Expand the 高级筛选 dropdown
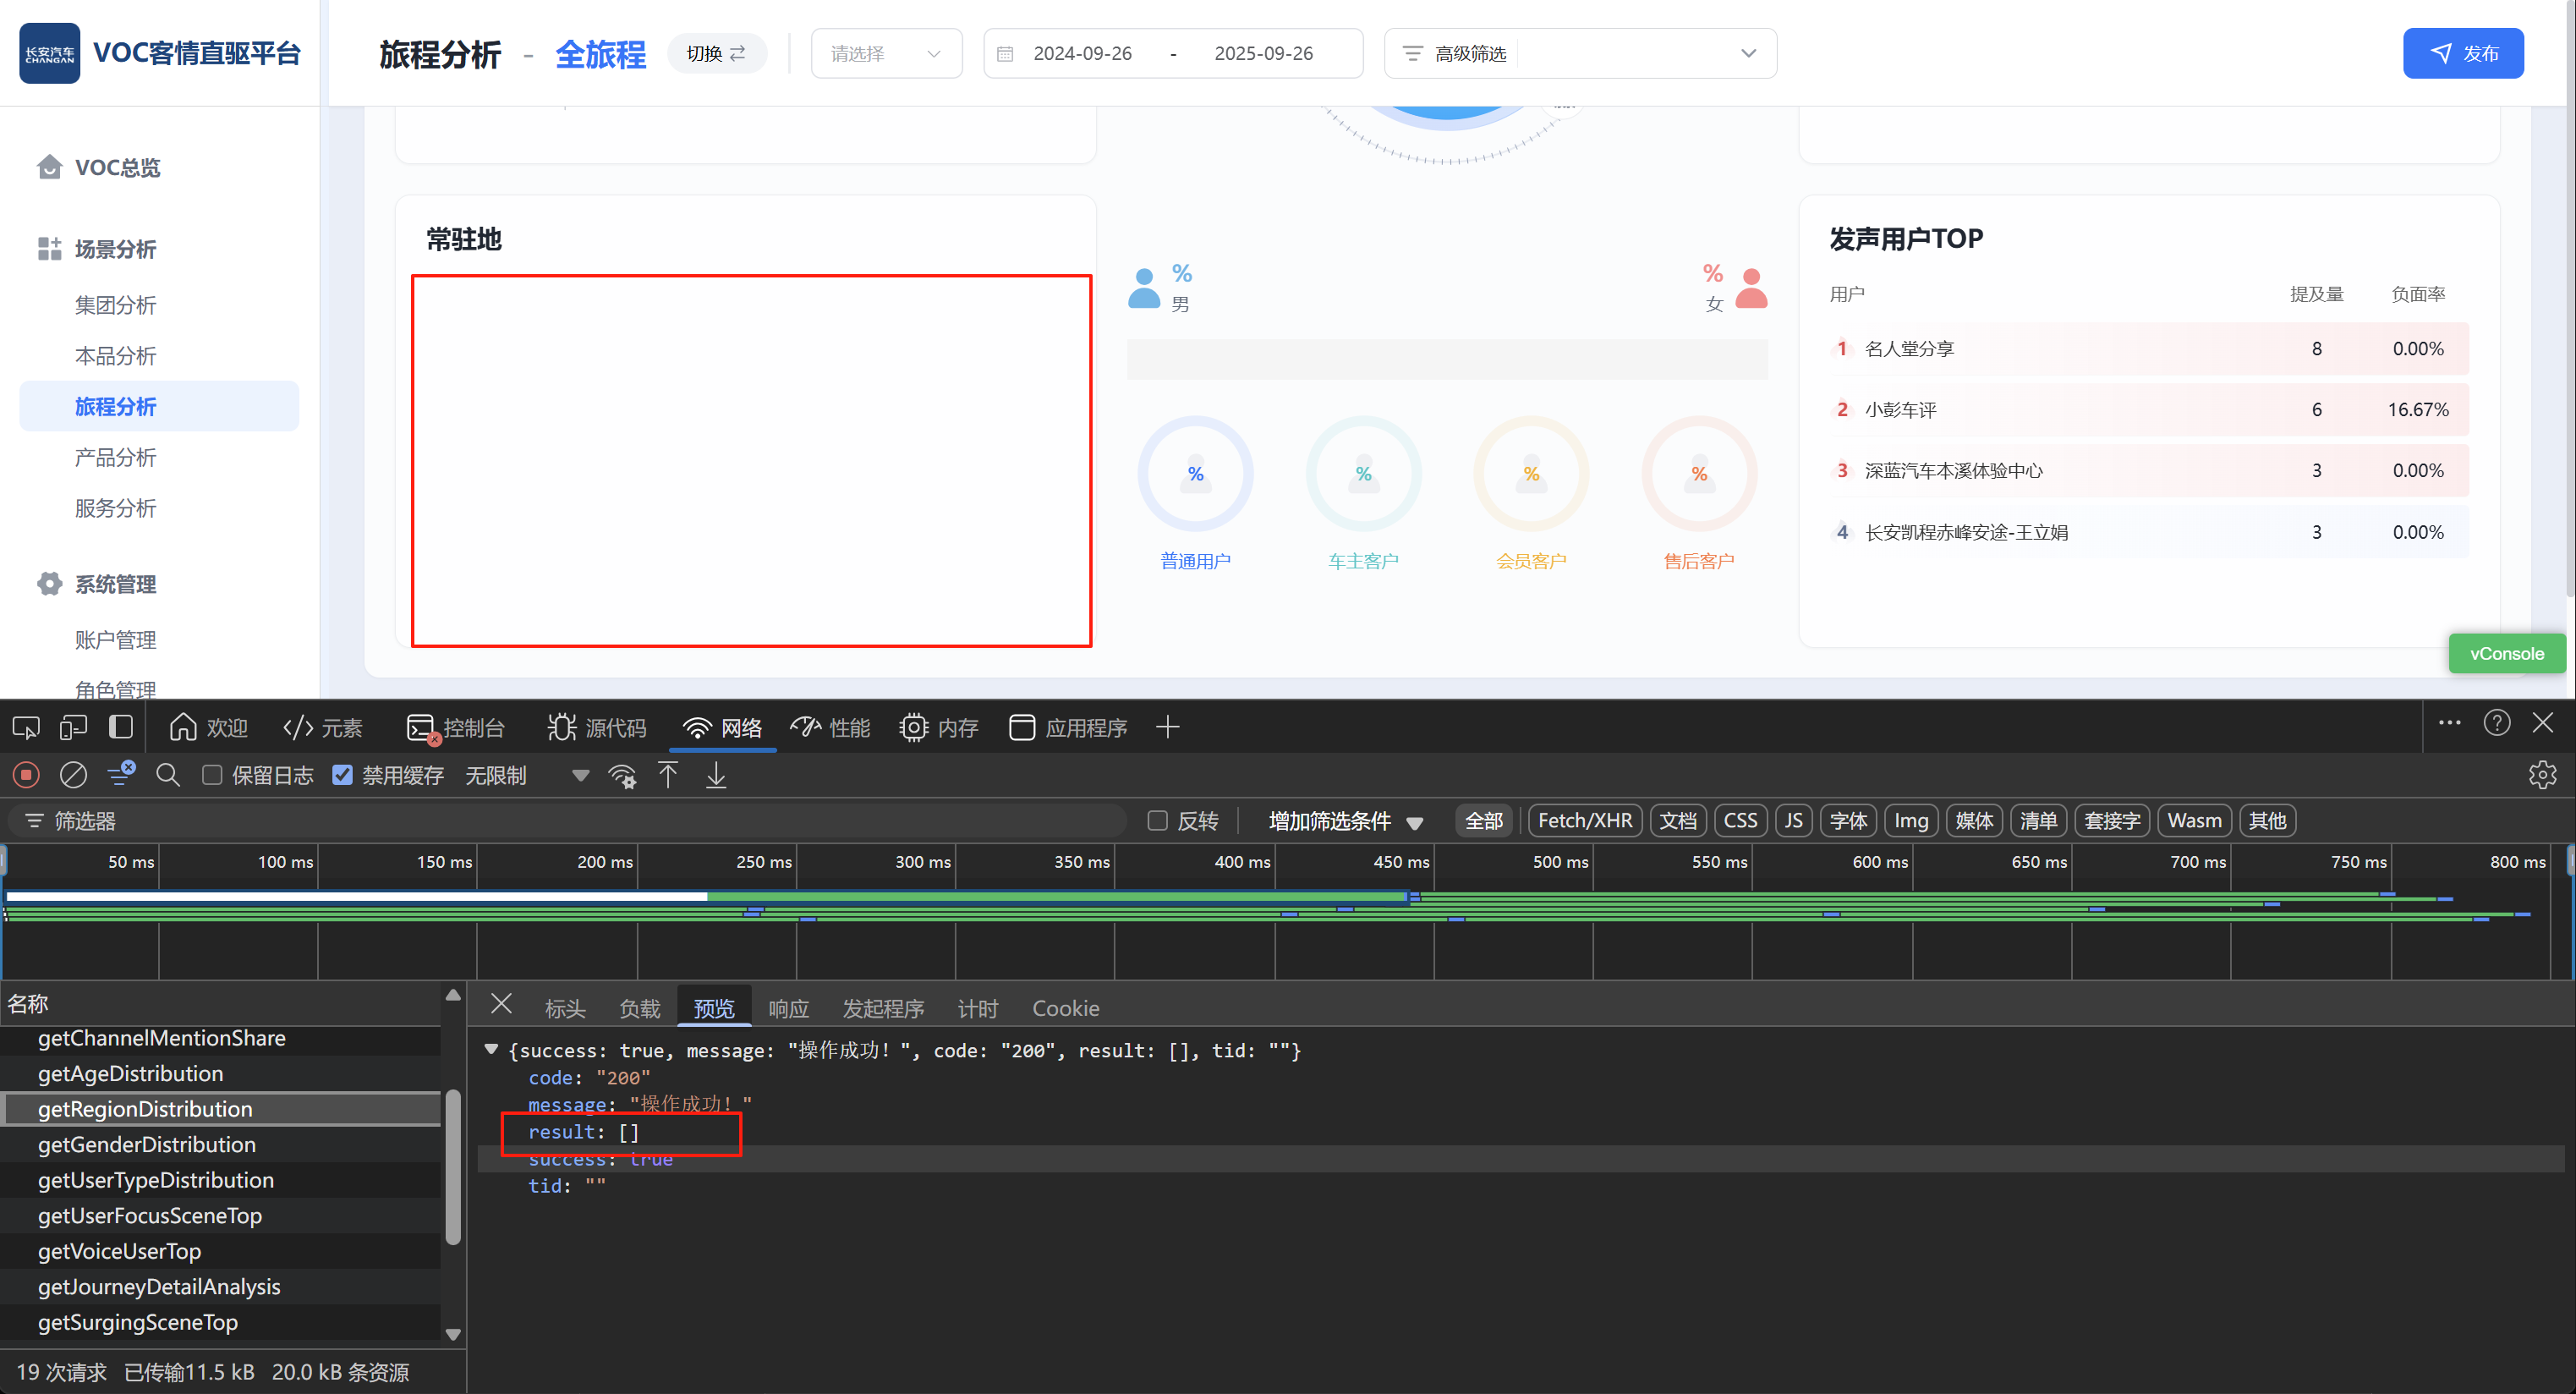 pyautogui.click(x=1579, y=53)
